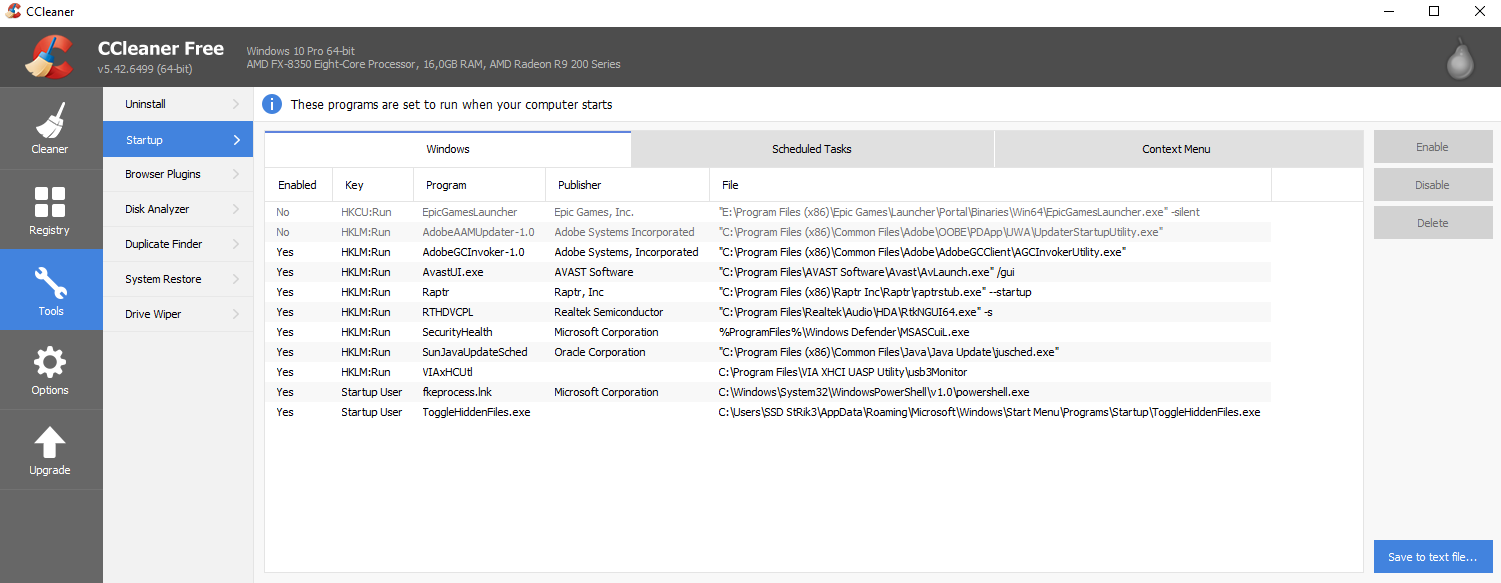Image resolution: width=1501 pixels, height=583 pixels.
Task: Sort the list by Publisher column
Action: tap(580, 185)
